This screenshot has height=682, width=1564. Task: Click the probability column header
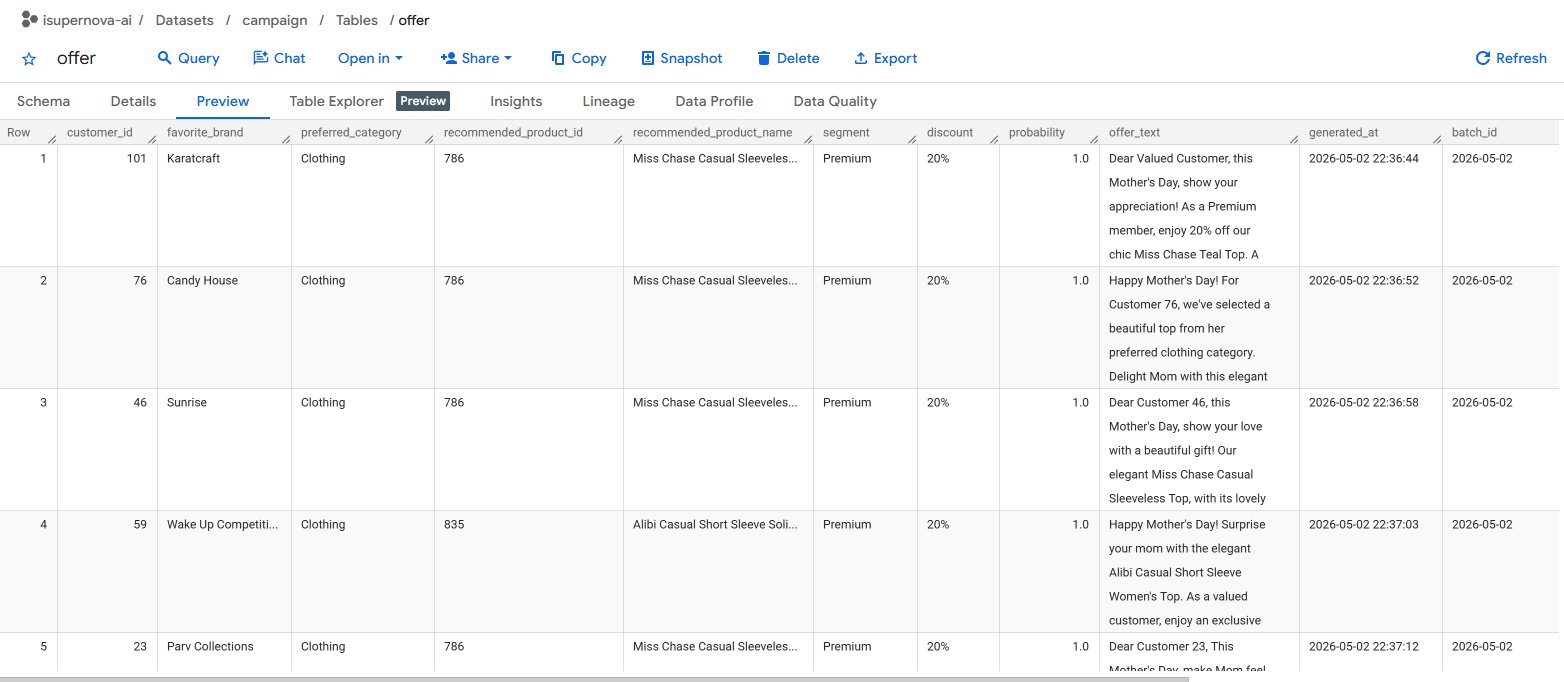pos(1037,132)
